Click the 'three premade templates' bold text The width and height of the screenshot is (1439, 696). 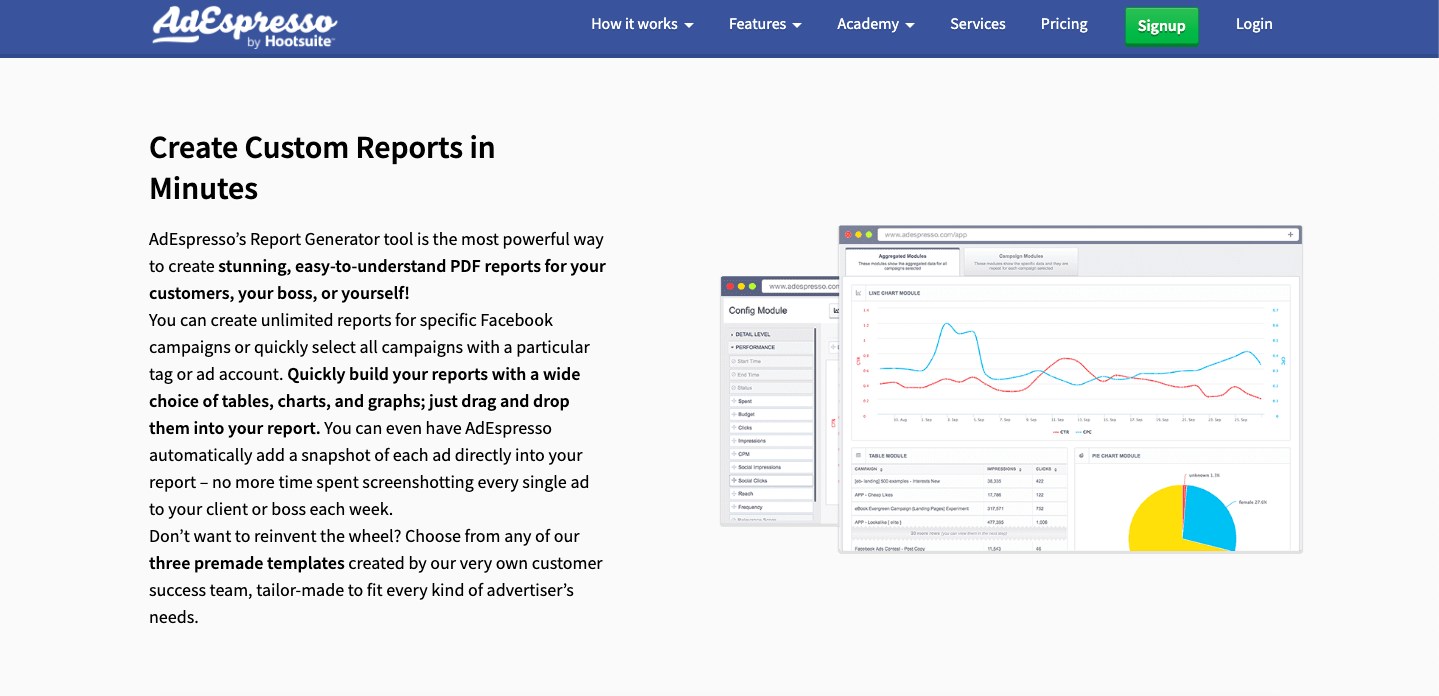click(247, 563)
